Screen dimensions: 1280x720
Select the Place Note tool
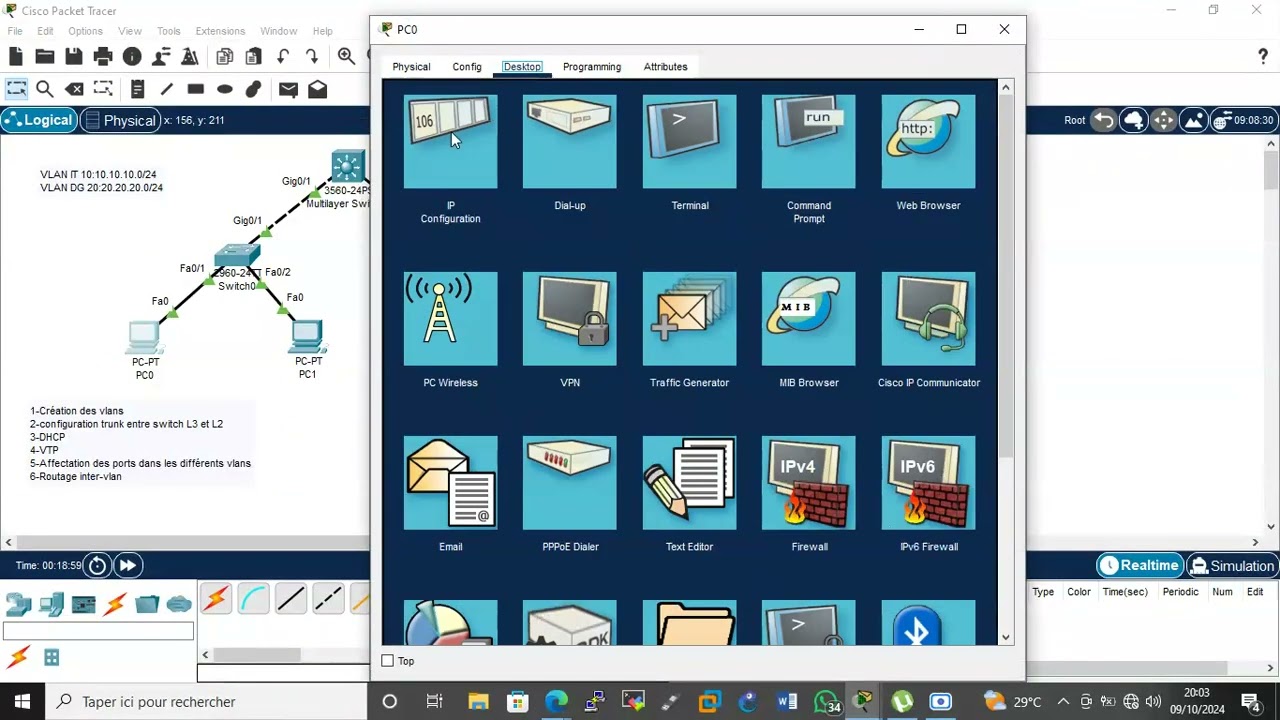tap(137, 89)
